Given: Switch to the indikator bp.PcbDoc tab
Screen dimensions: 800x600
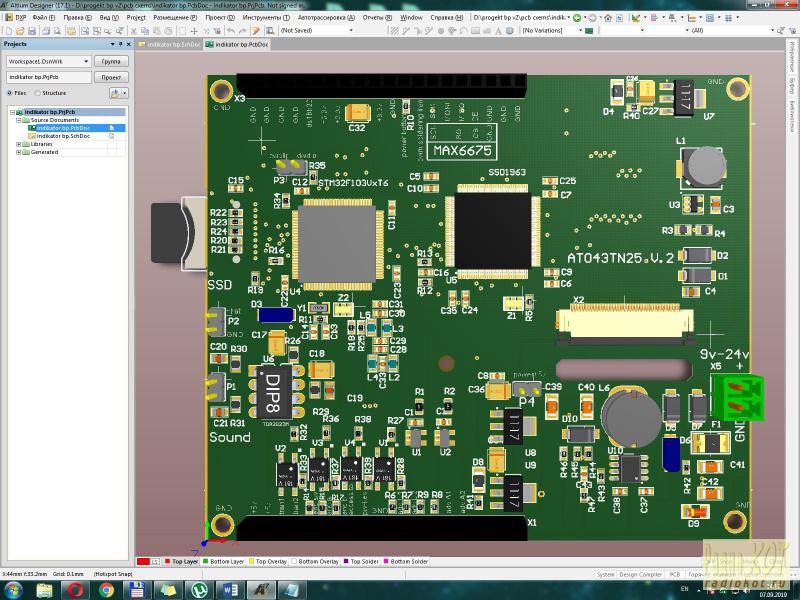Looking at the screenshot, I should tap(237, 44).
